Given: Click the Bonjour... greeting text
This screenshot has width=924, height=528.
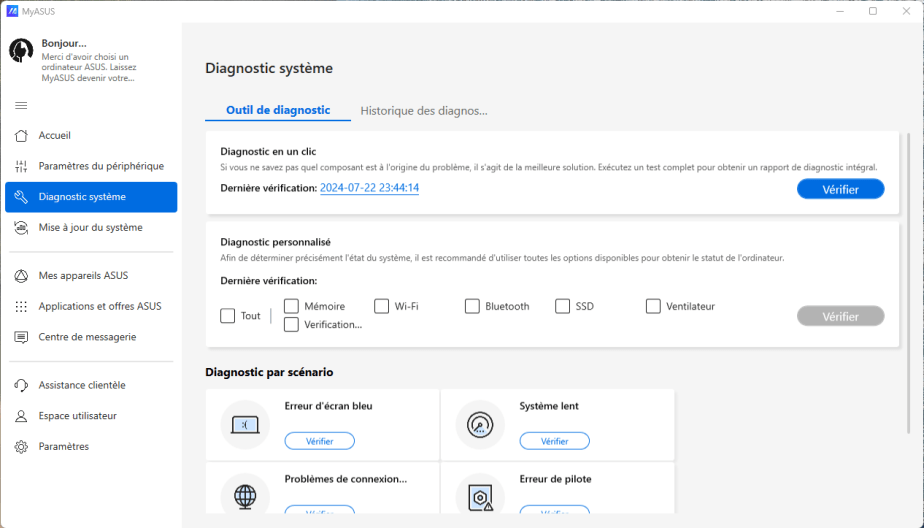Looking at the screenshot, I should [64, 43].
